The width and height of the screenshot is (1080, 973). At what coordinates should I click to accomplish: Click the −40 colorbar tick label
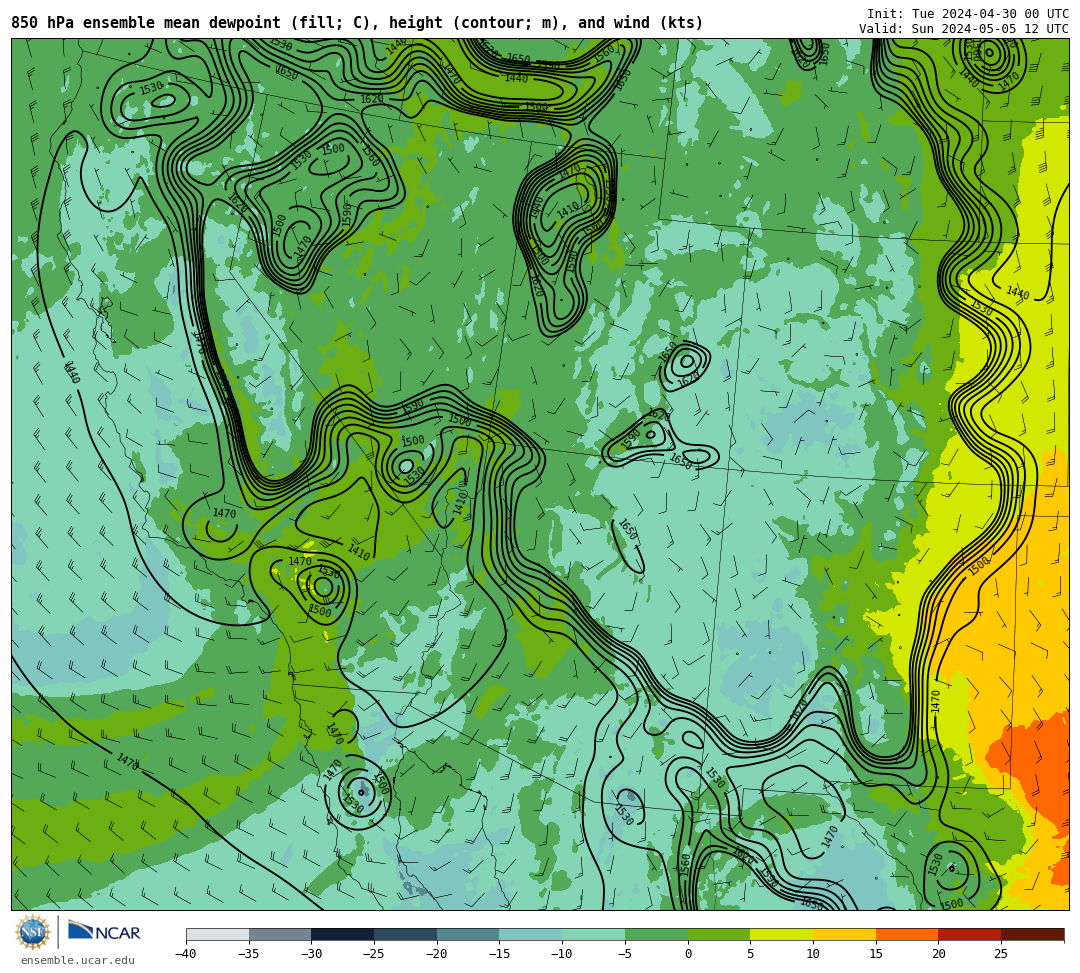point(186,954)
